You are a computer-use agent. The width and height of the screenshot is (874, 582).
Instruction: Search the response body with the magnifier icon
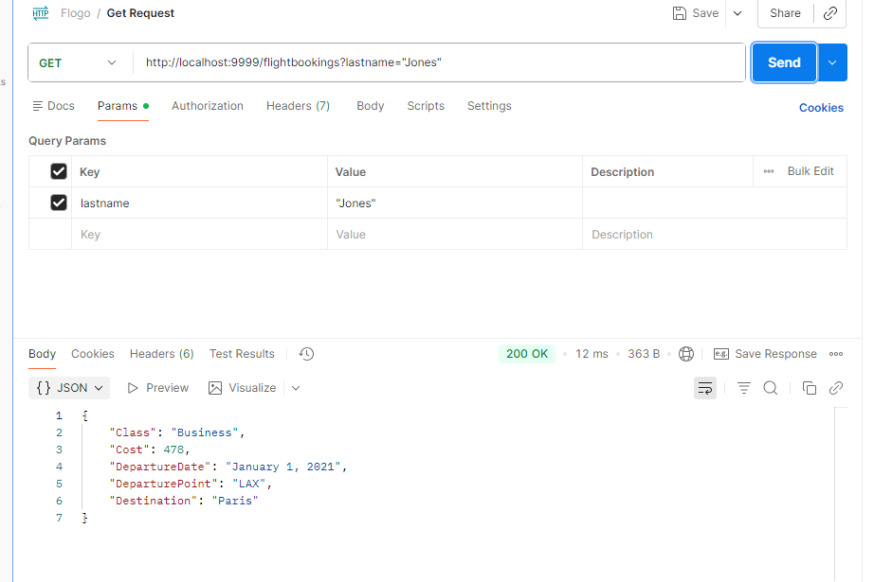click(x=770, y=388)
